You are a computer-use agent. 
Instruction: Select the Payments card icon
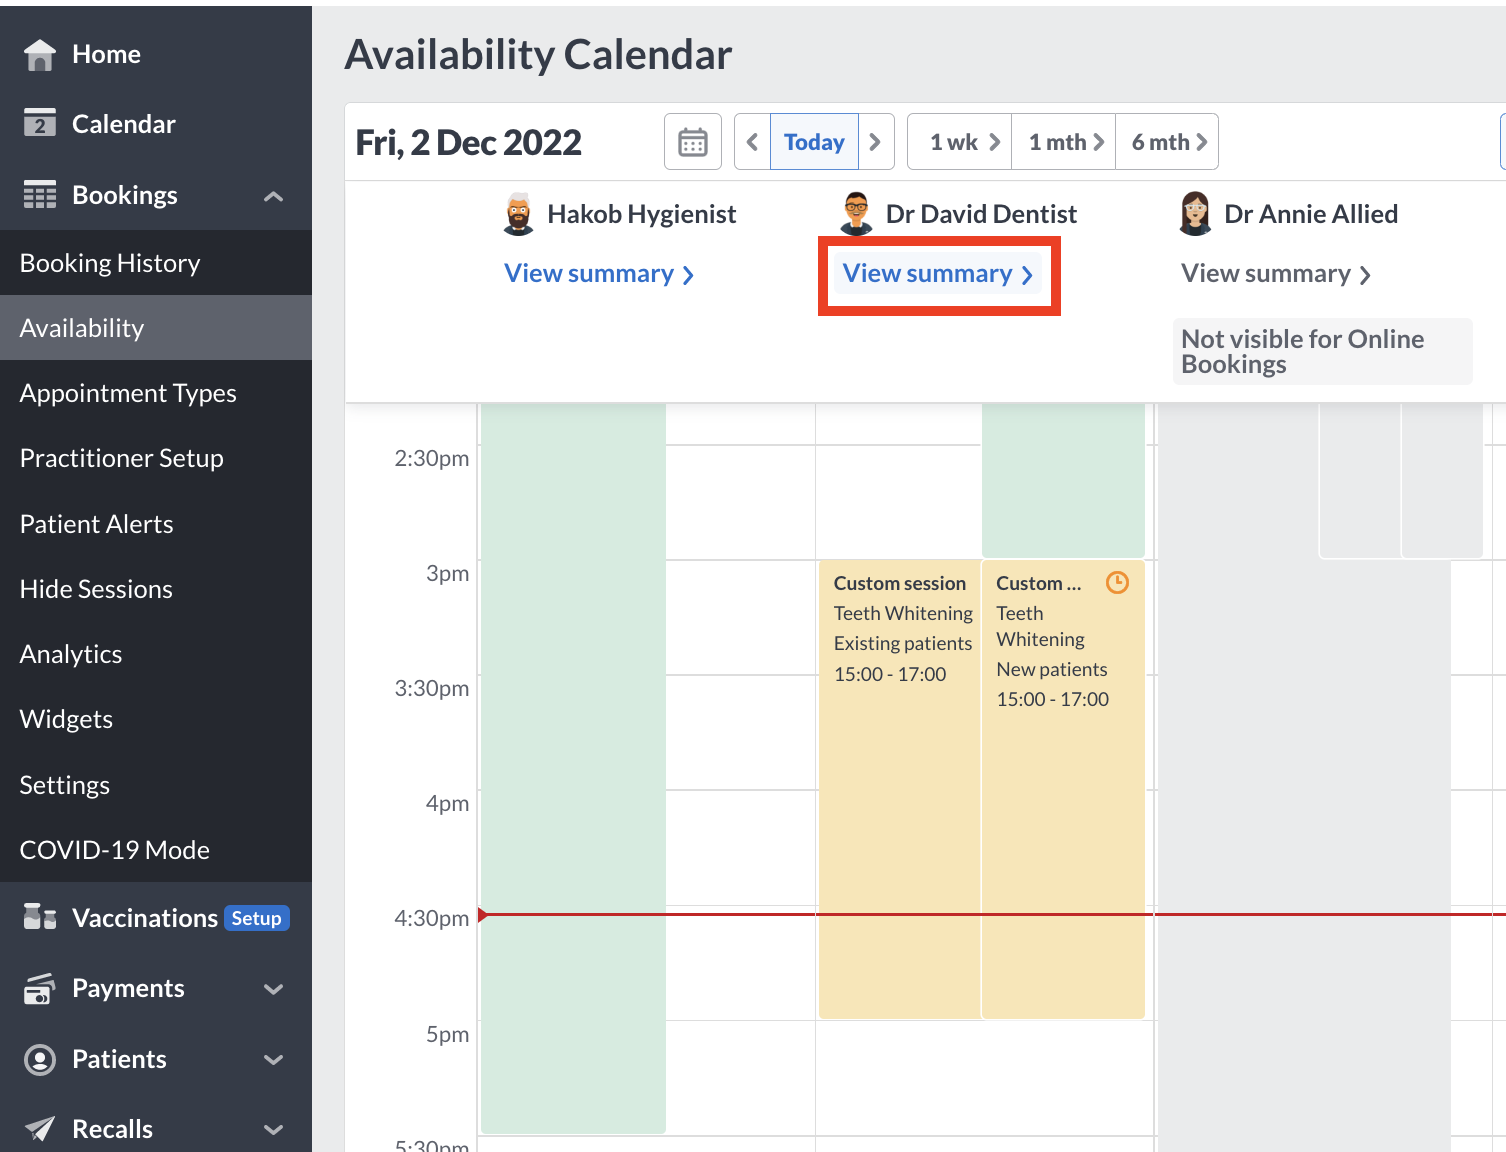pyautogui.click(x=39, y=988)
